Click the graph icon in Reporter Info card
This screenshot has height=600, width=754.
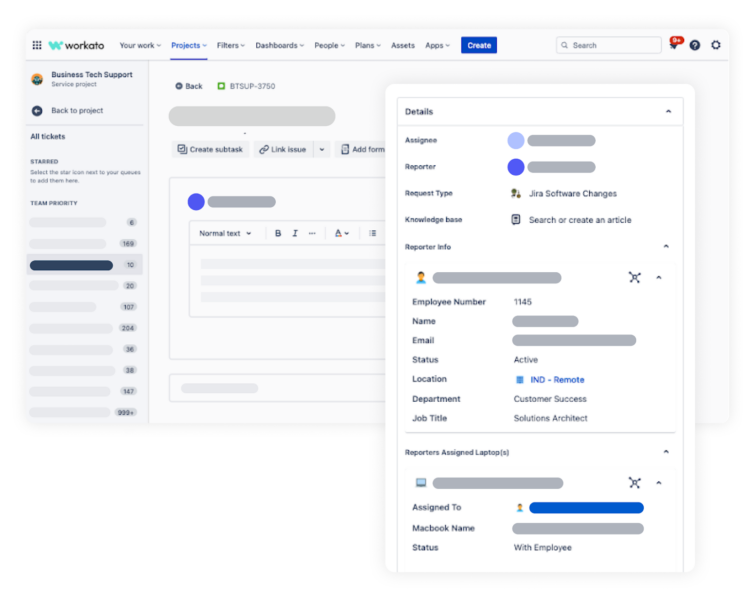point(634,277)
